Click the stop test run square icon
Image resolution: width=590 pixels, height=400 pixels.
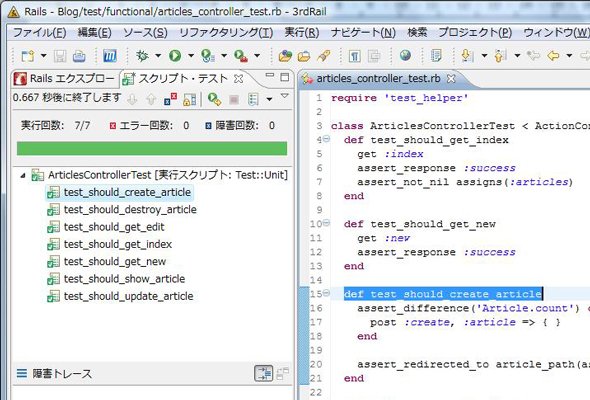pyautogui.click(x=234, y=100)
